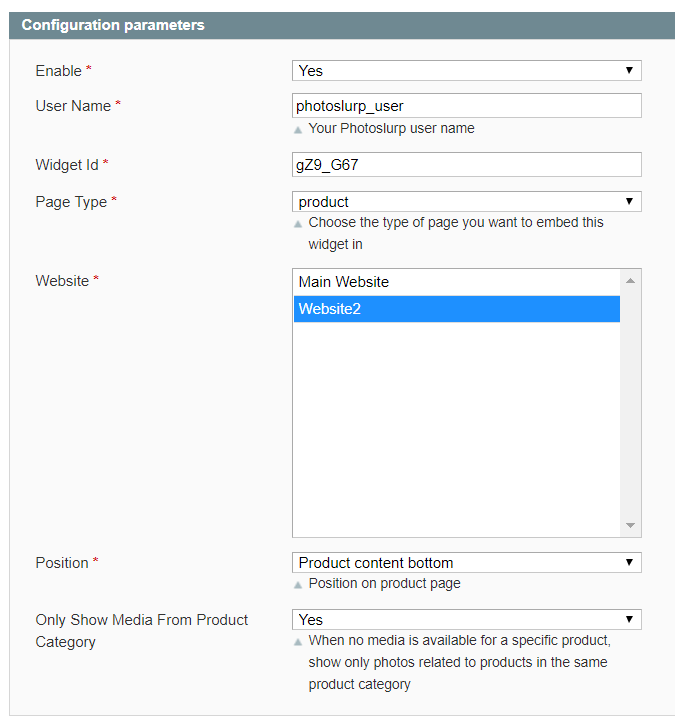Click the hint triangle beside 'When no media'
Image resolution: width=675 pixels, height=727 pixels.
(298, 642)
